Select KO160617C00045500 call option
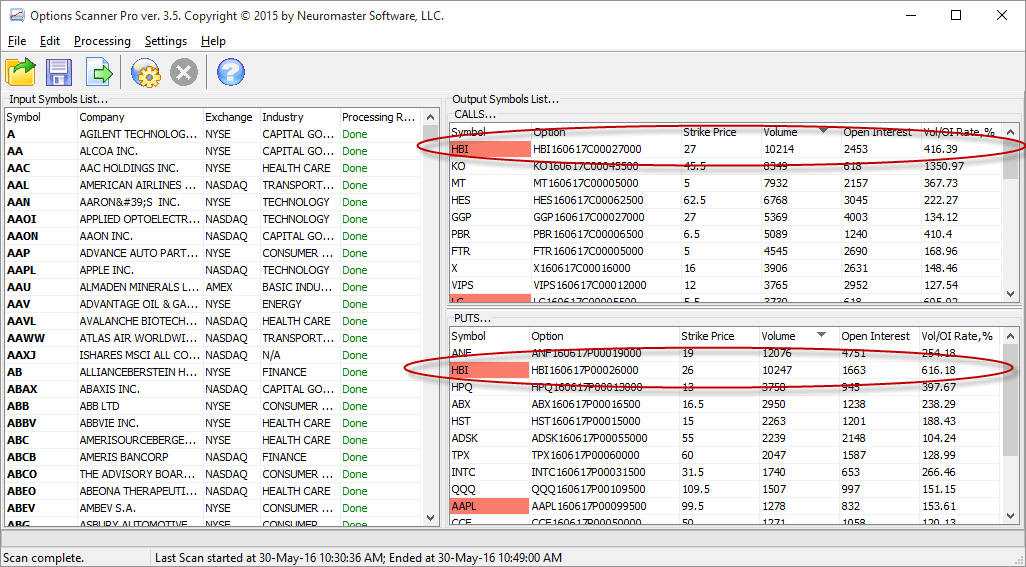Screen dimensions: 1026x567 (586, 166)
